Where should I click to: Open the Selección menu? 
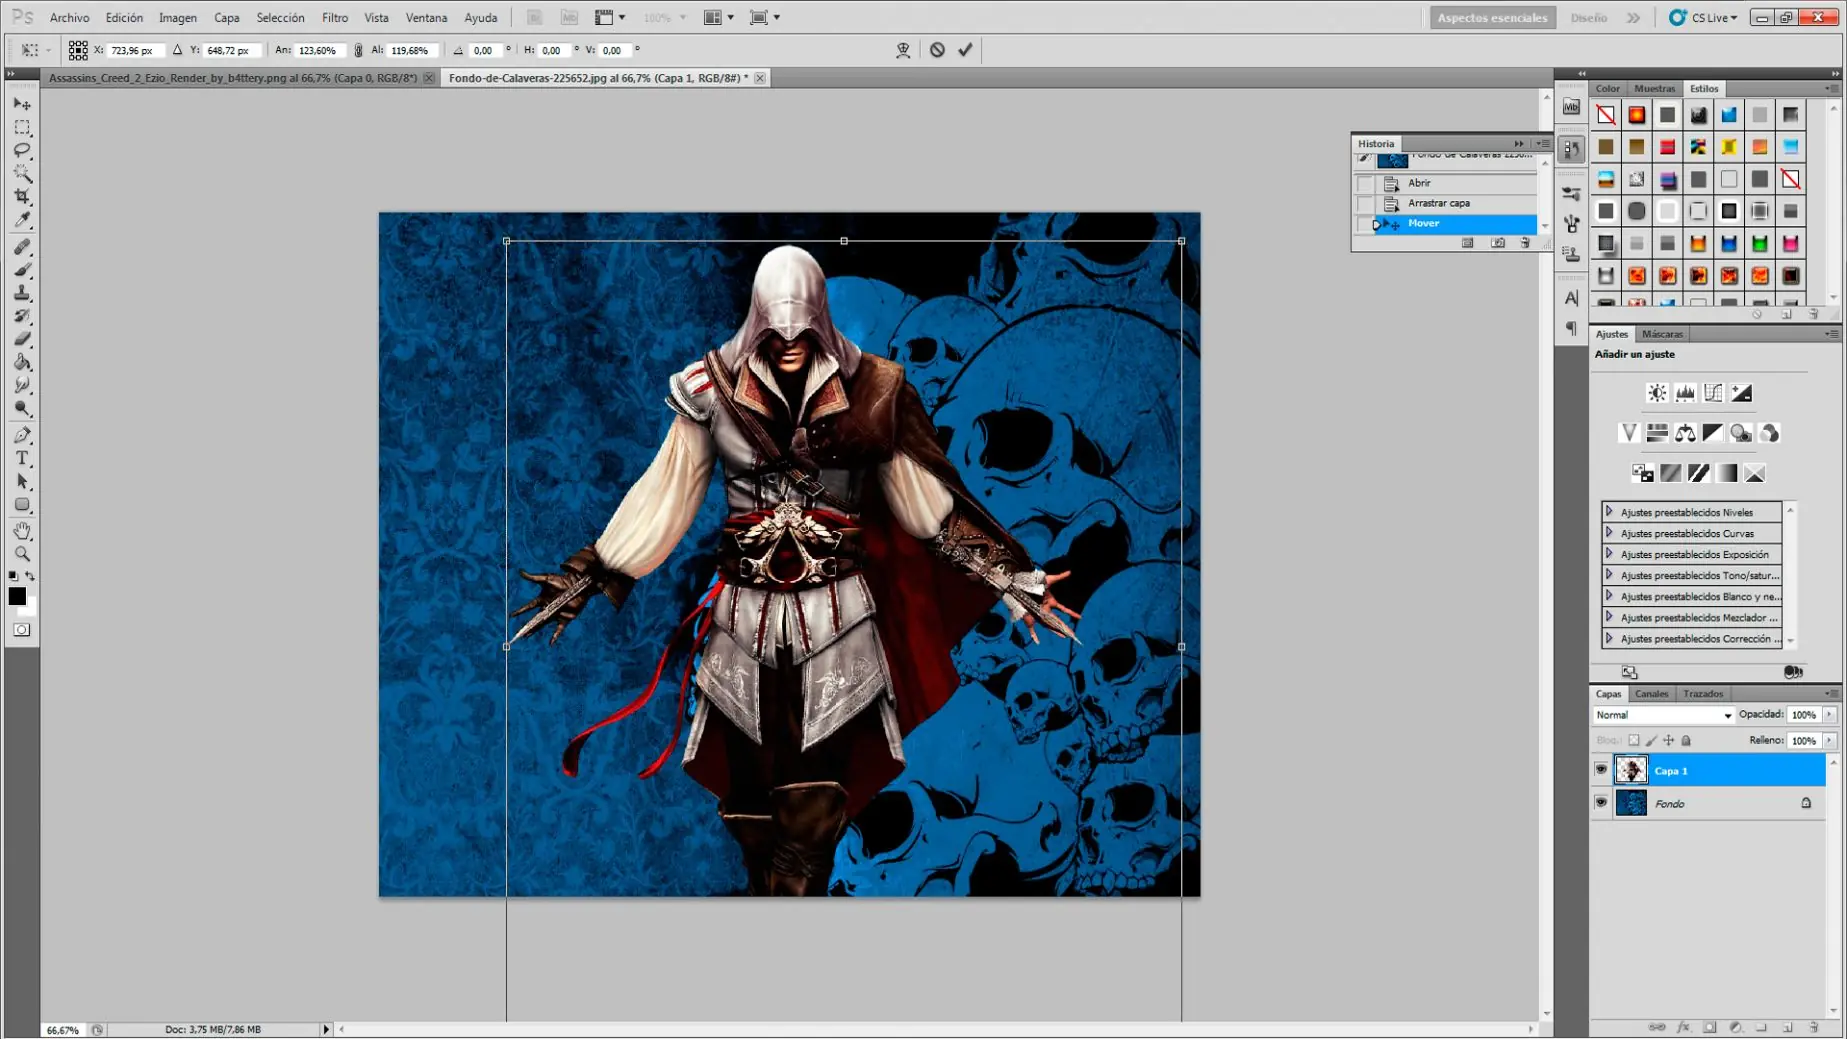pyautogui.click(x=280, y=17)
